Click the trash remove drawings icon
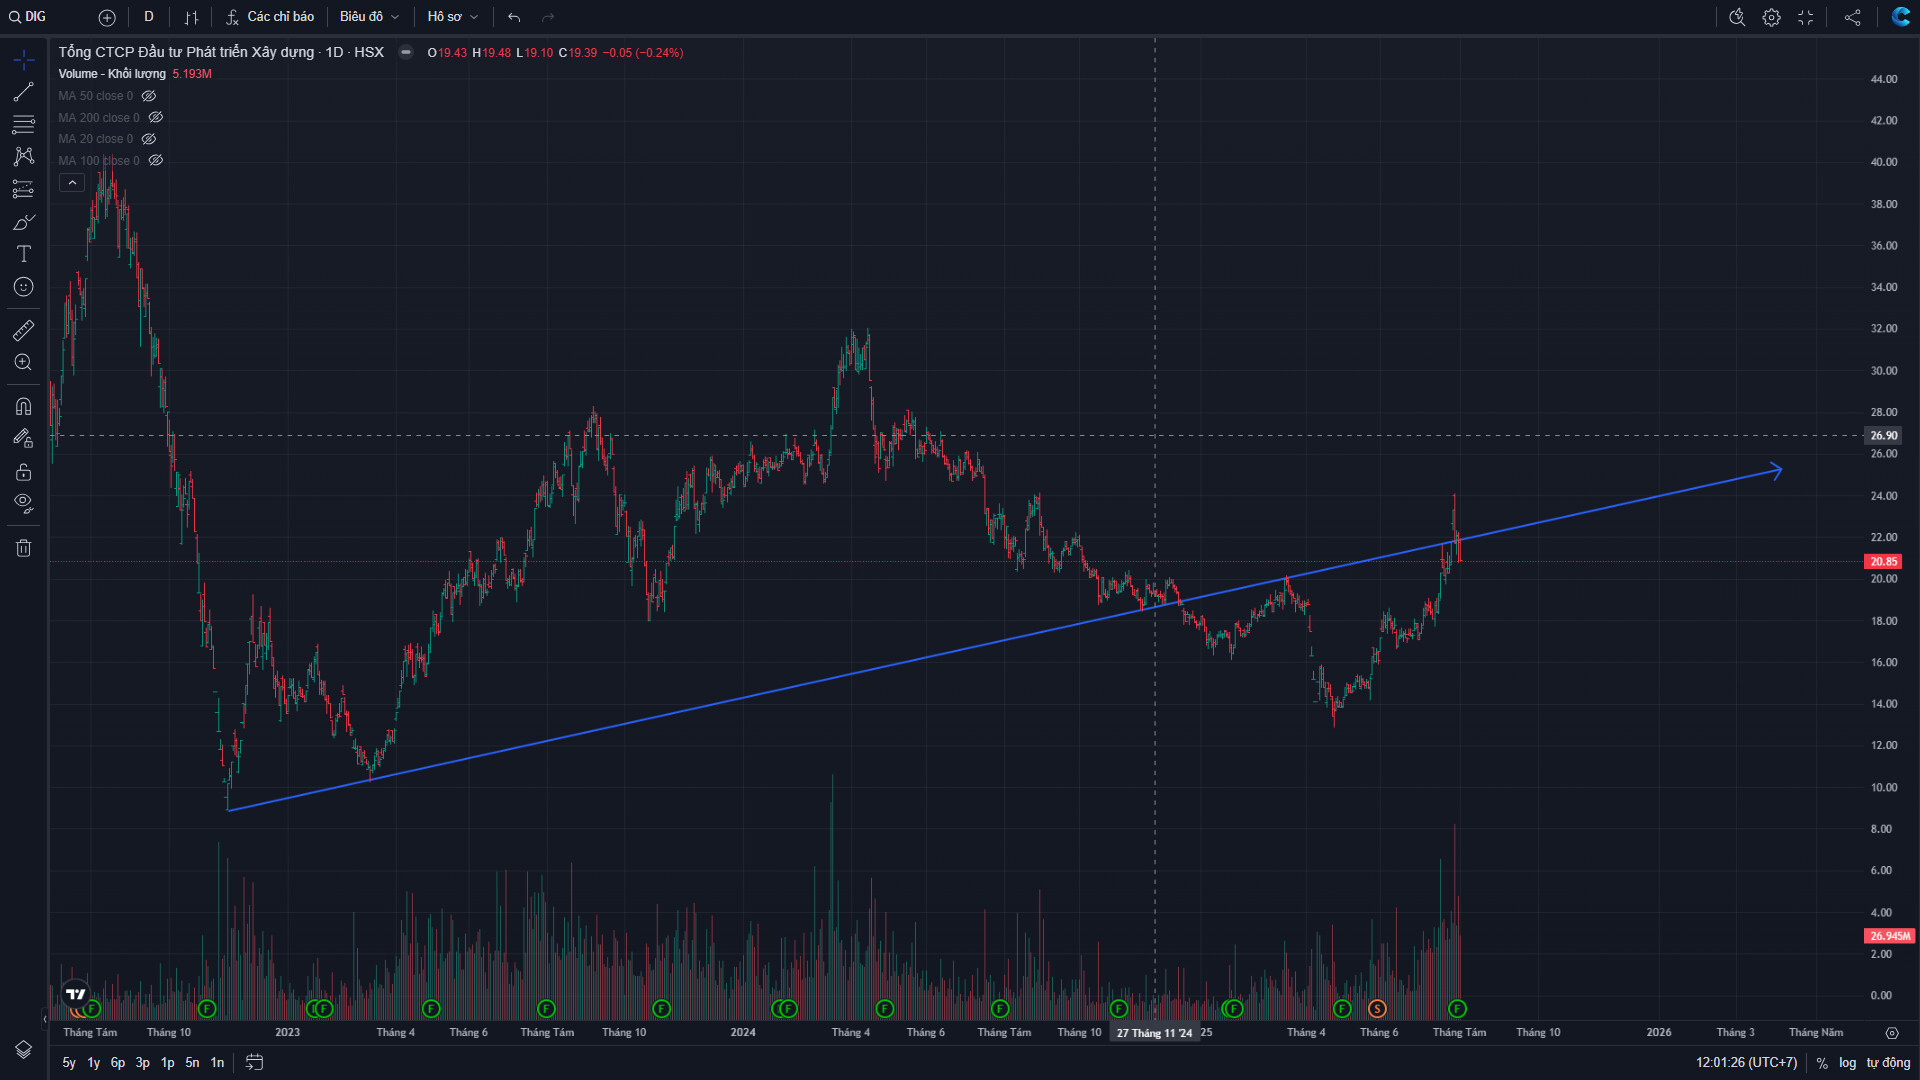This screenshot has height=1080, width=1920. click(x=23, y=548)
